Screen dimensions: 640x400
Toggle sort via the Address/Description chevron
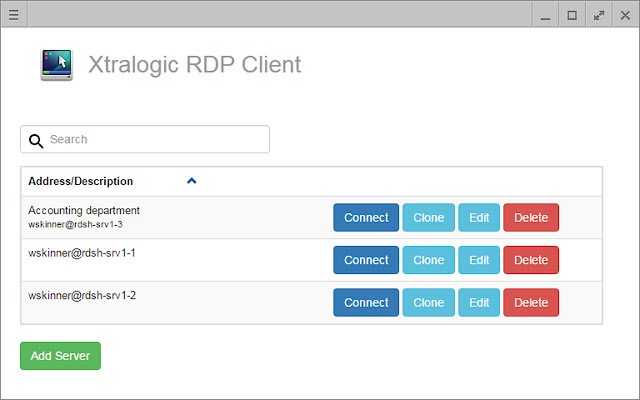[x=191, y=181]
